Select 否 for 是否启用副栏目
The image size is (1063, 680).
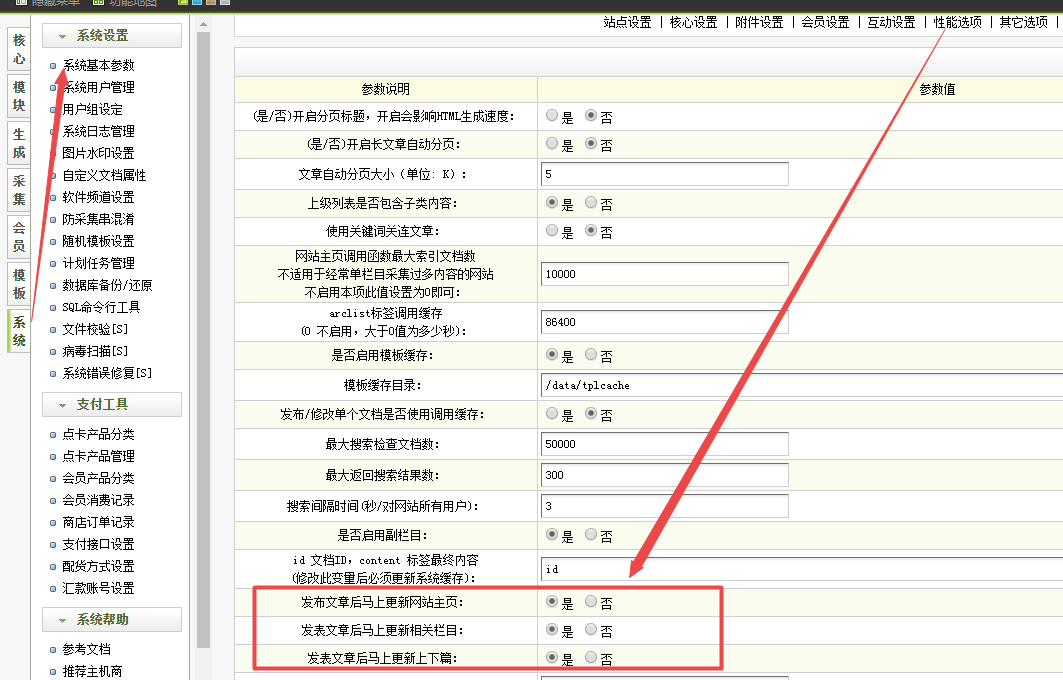click(590, 535)
